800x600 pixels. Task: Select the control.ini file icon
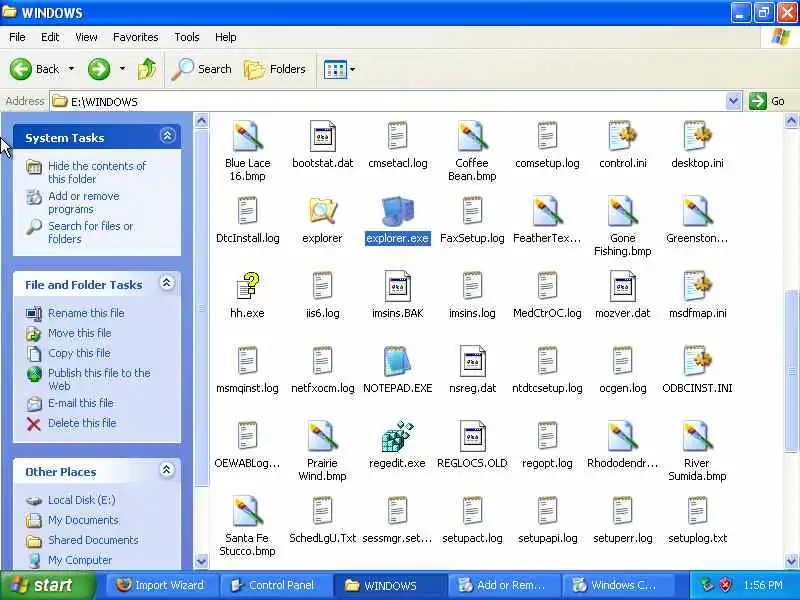622,136
